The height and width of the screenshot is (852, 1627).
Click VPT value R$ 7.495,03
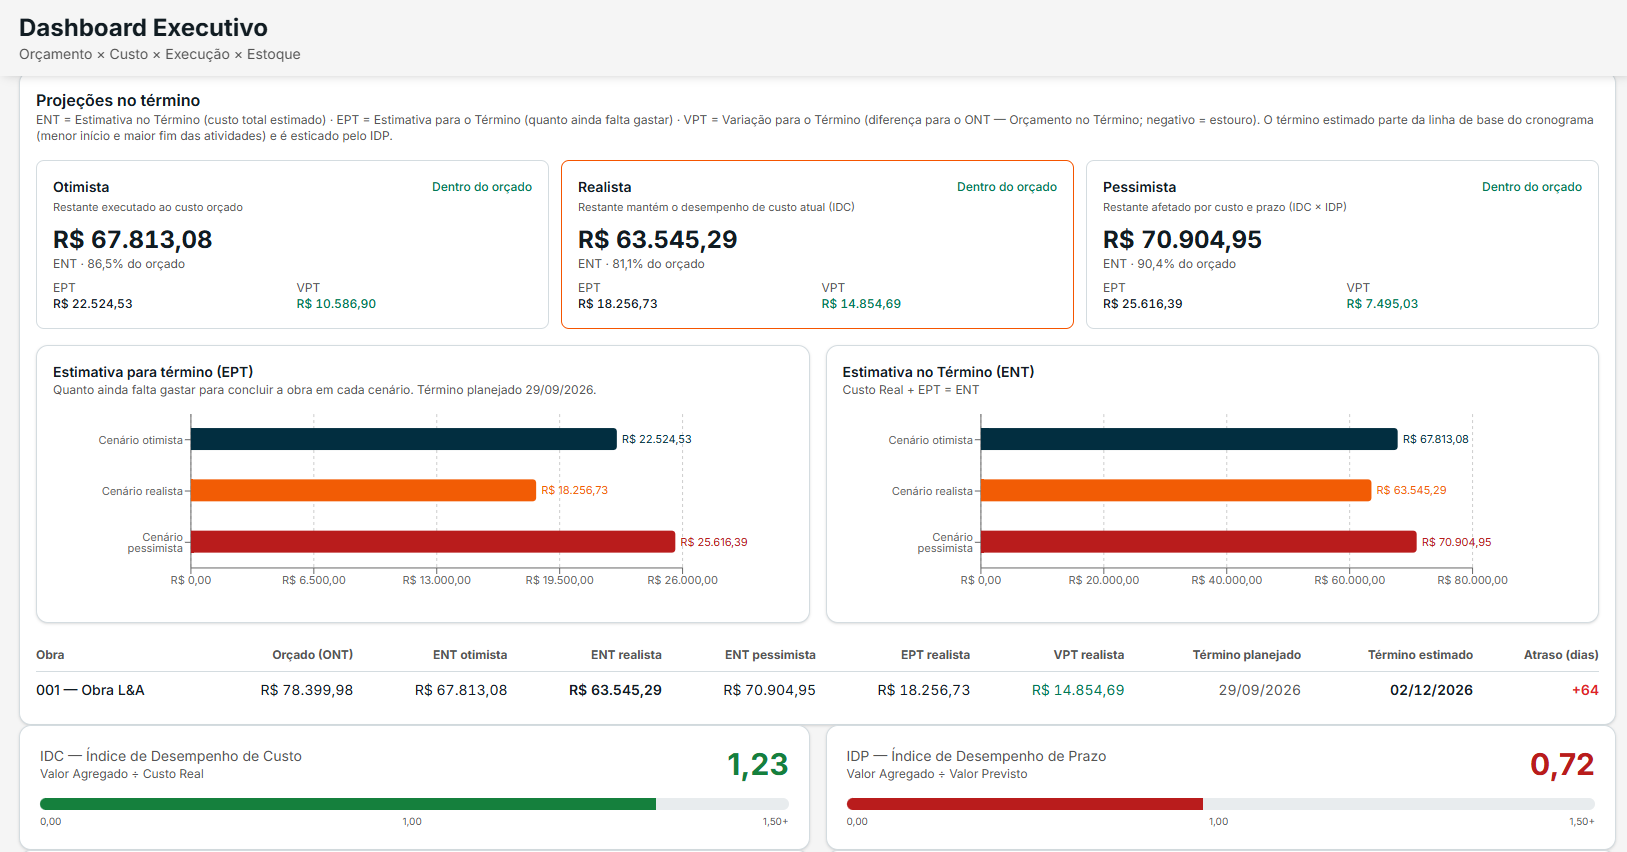click(1382, 304)
